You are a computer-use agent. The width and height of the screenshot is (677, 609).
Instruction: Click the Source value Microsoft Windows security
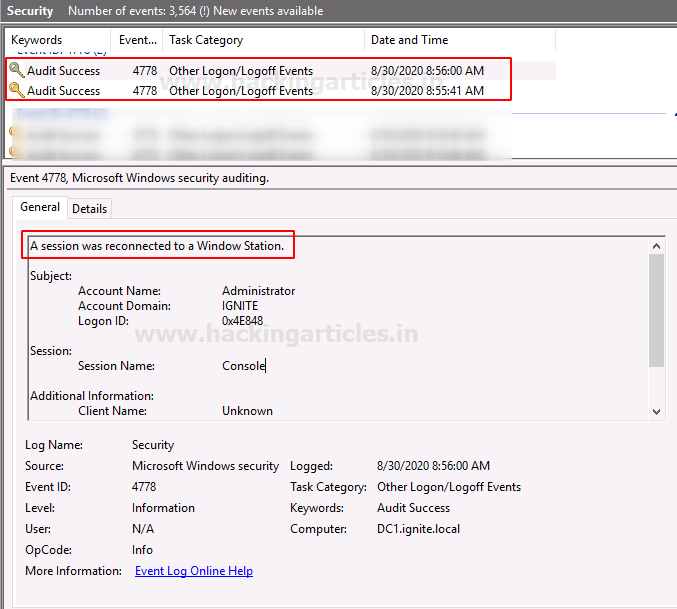click(x=206, y=466)
